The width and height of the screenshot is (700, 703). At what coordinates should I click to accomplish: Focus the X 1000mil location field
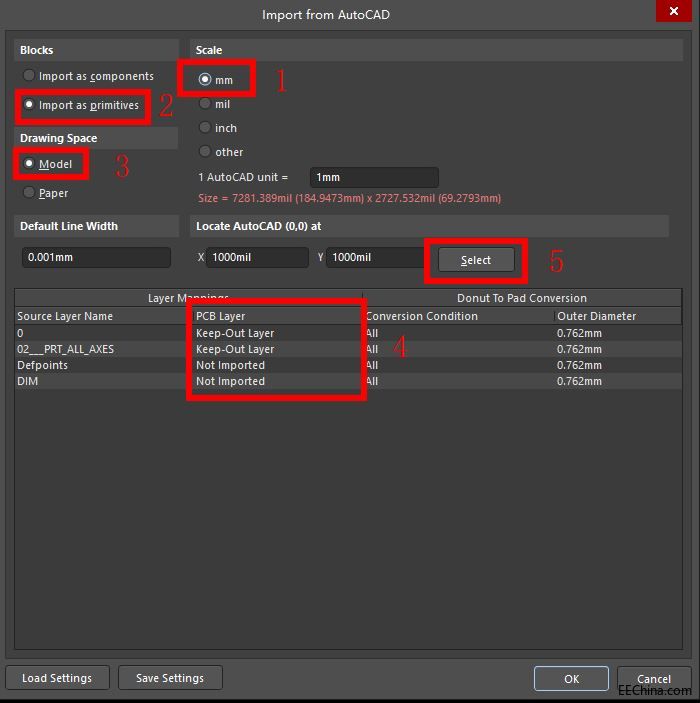point(257,257)
